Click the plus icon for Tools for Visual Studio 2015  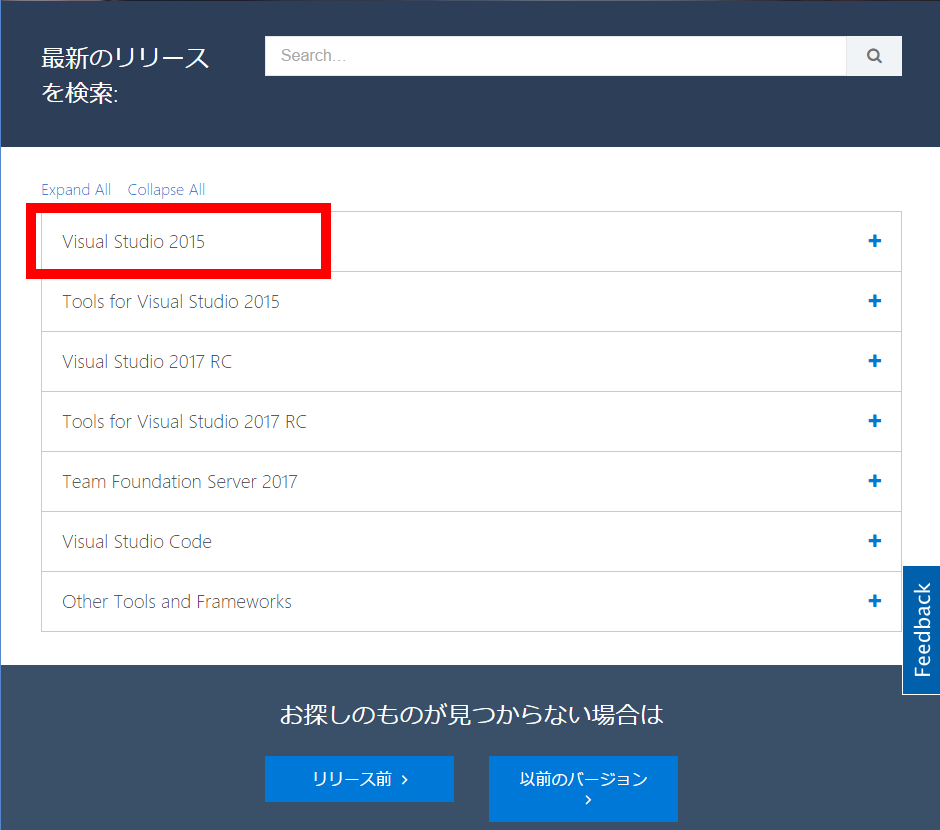(874, 301)
